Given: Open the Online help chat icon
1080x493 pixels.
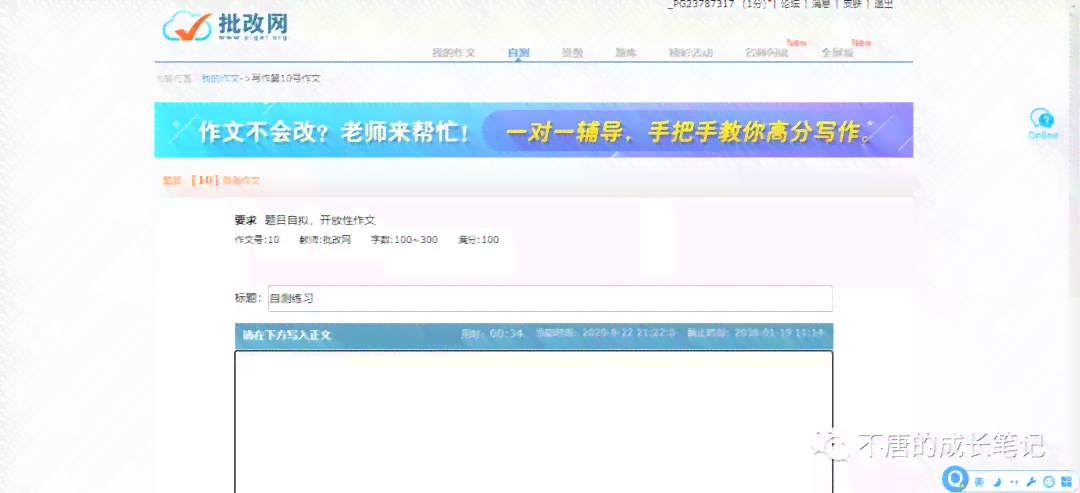Looking at the screenshot, I should click(x=1042, y=124).
